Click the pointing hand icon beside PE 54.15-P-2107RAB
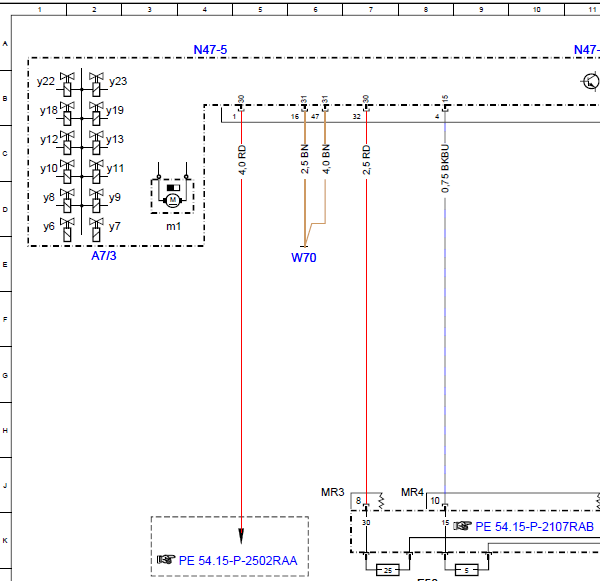The width and height of the screenshot is (600, 581). click(x=463, y=526)
